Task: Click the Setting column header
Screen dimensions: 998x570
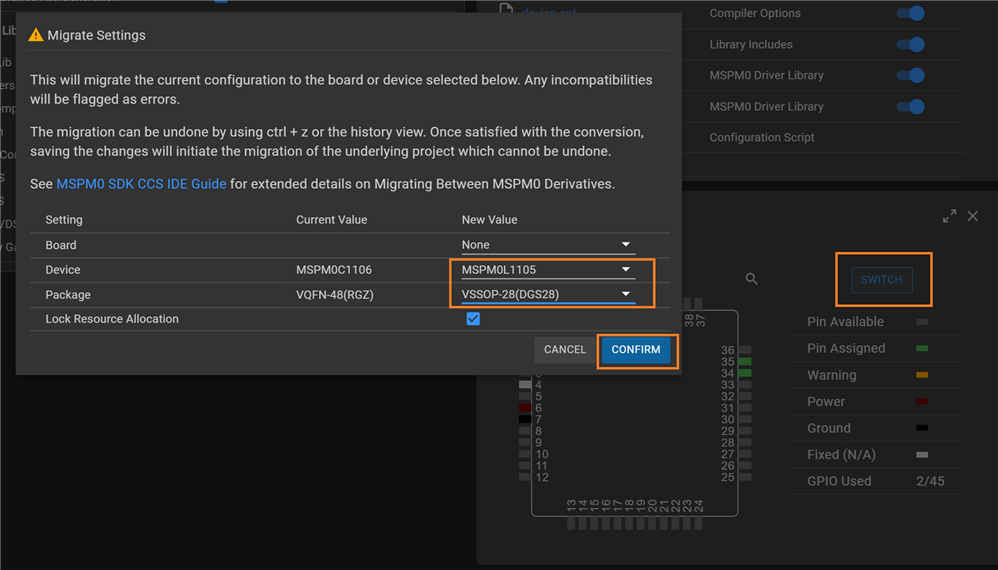Action: (64, 219)
